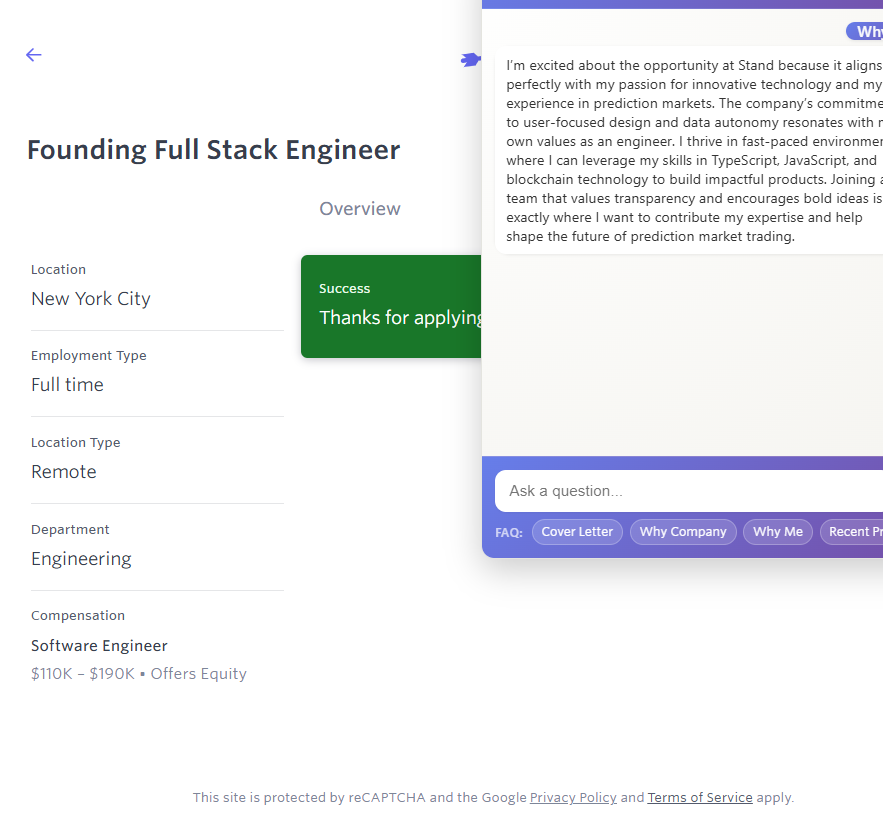Choose the Why Me FAQ chip

[x=777, y=532]
